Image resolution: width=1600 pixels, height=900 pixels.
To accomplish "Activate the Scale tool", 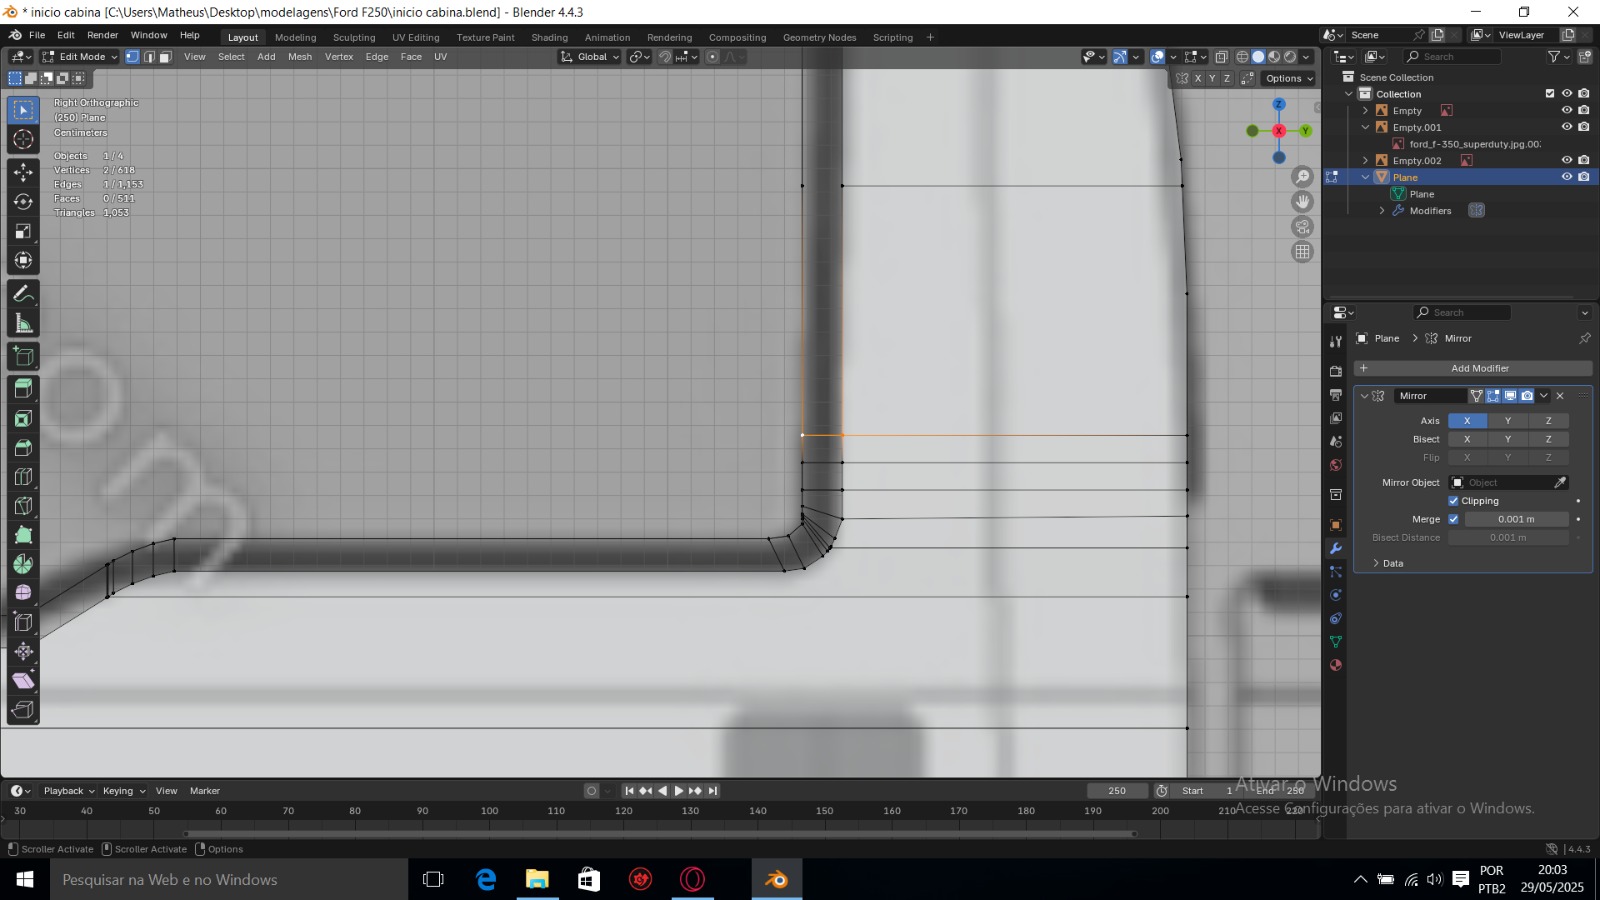I will 23,231.
